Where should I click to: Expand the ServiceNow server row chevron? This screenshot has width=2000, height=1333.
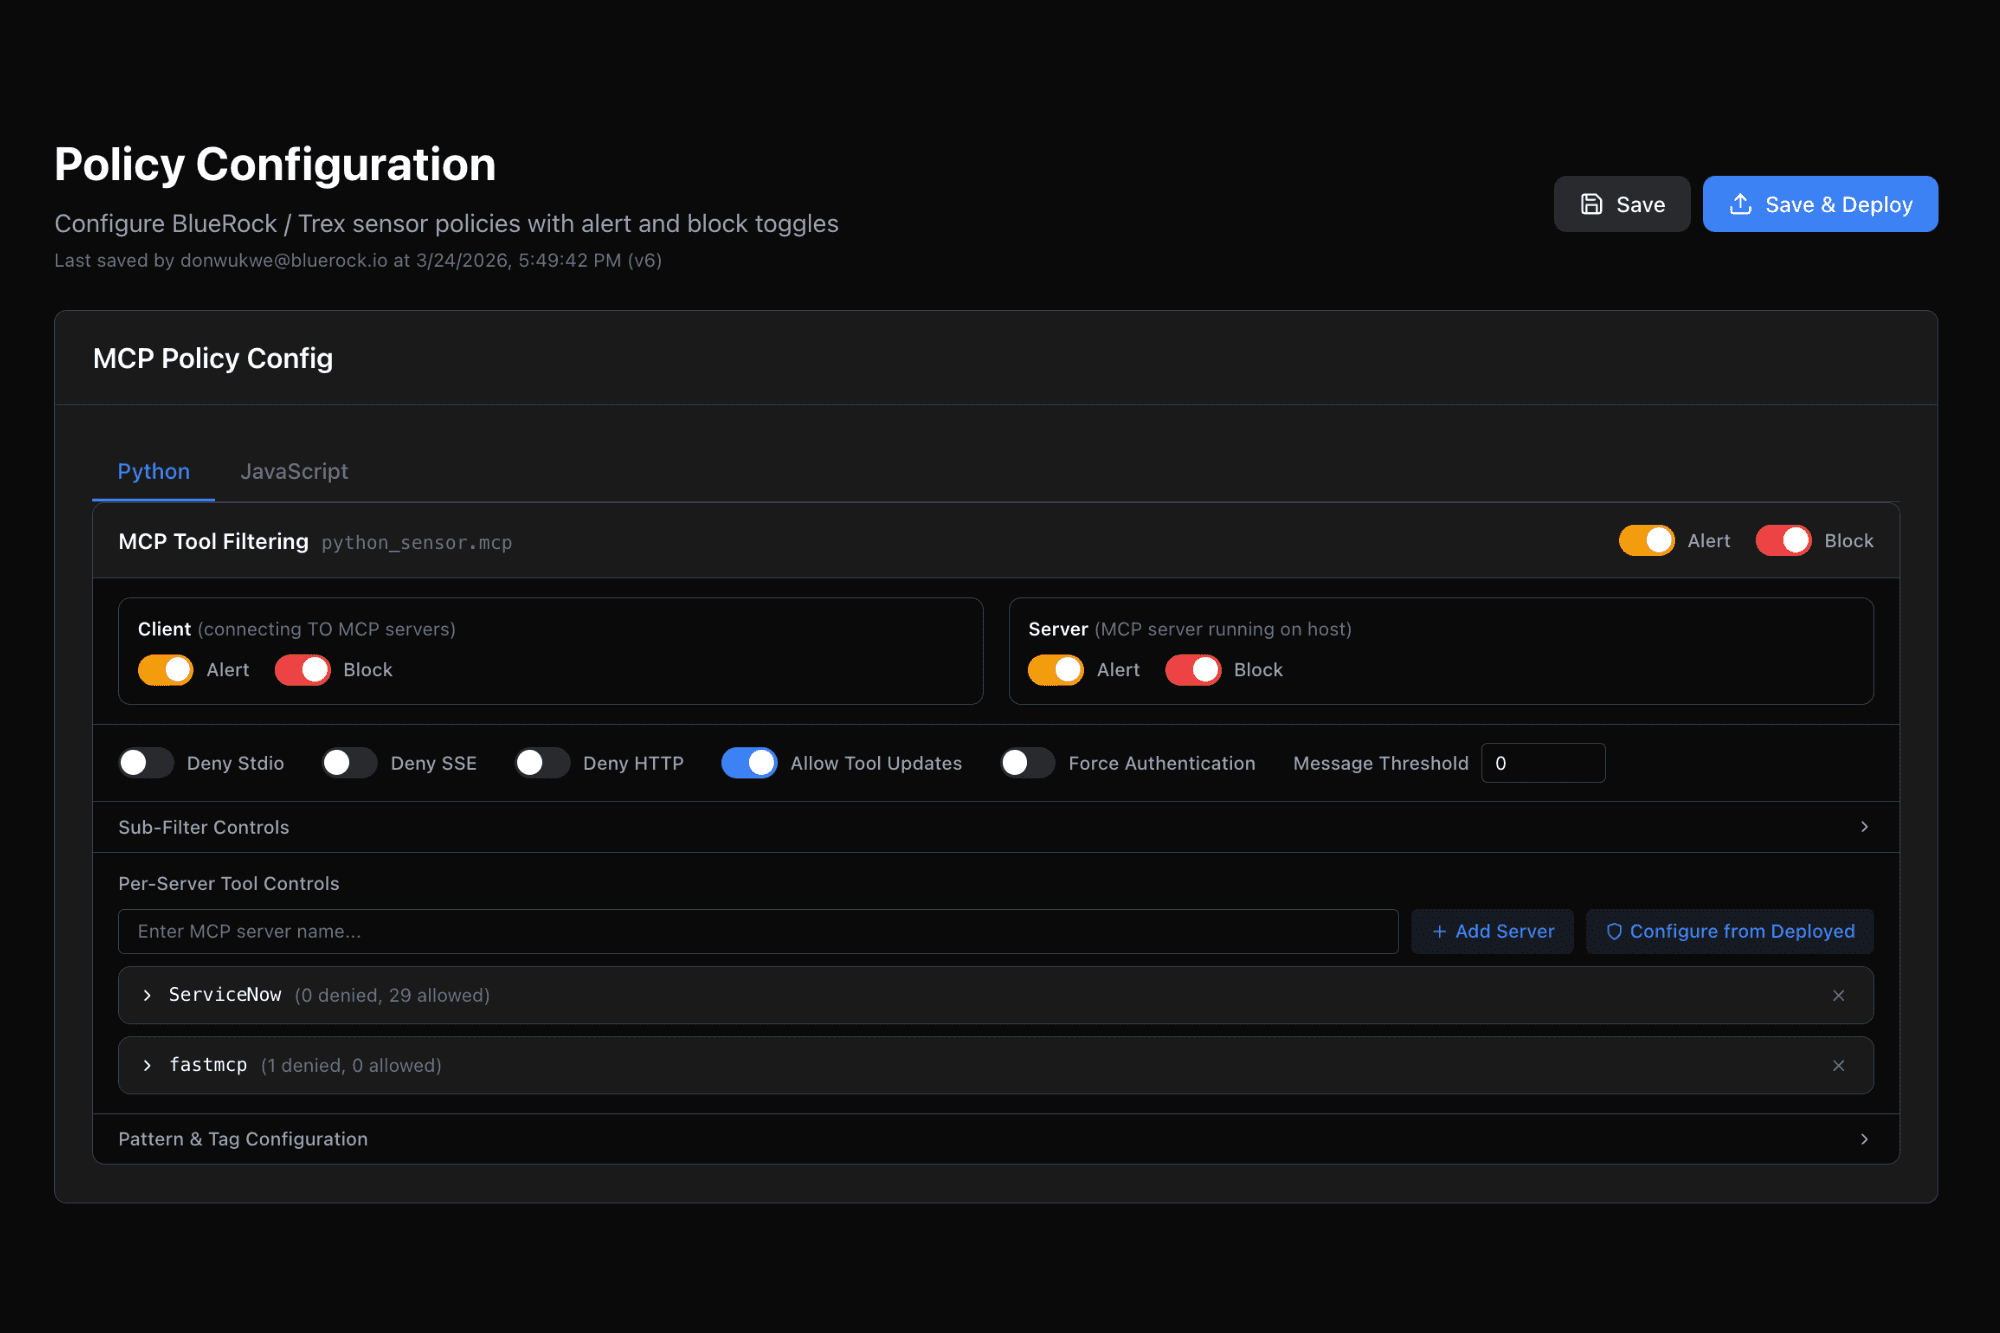pos(147,995)
